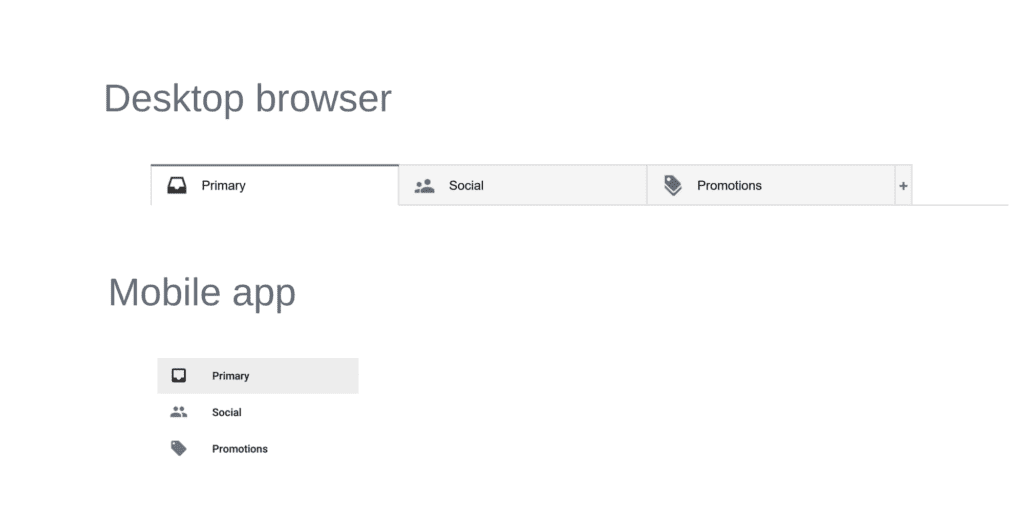Click the word Mobile in the heading
1024x512 pixels.
pyautogui.click(x=165, y=291)
